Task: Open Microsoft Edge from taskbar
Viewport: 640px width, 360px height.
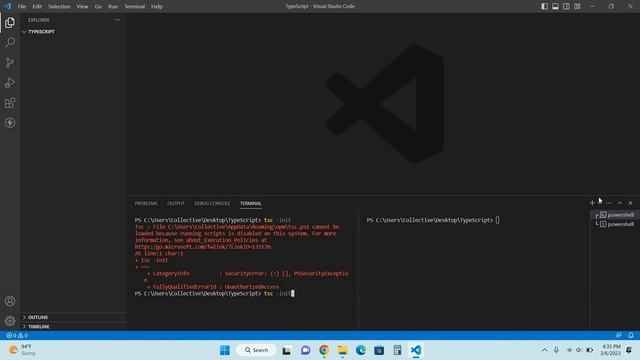Action: coord(361,350)
